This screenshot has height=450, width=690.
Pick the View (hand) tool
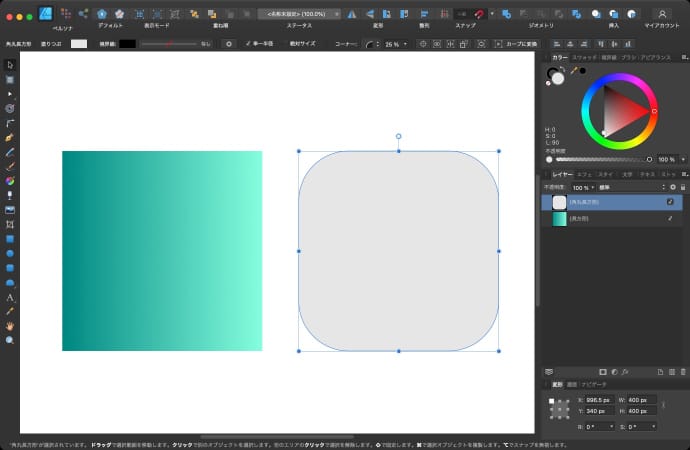click(10, 326)
